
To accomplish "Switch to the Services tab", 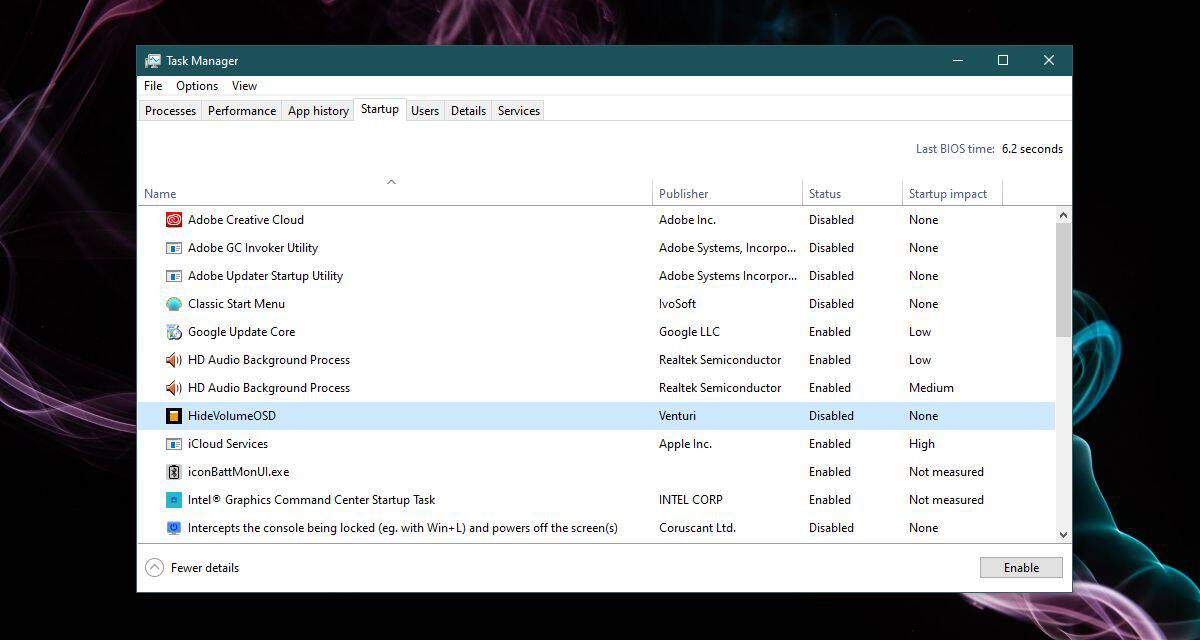I will (x=519, y=111).
